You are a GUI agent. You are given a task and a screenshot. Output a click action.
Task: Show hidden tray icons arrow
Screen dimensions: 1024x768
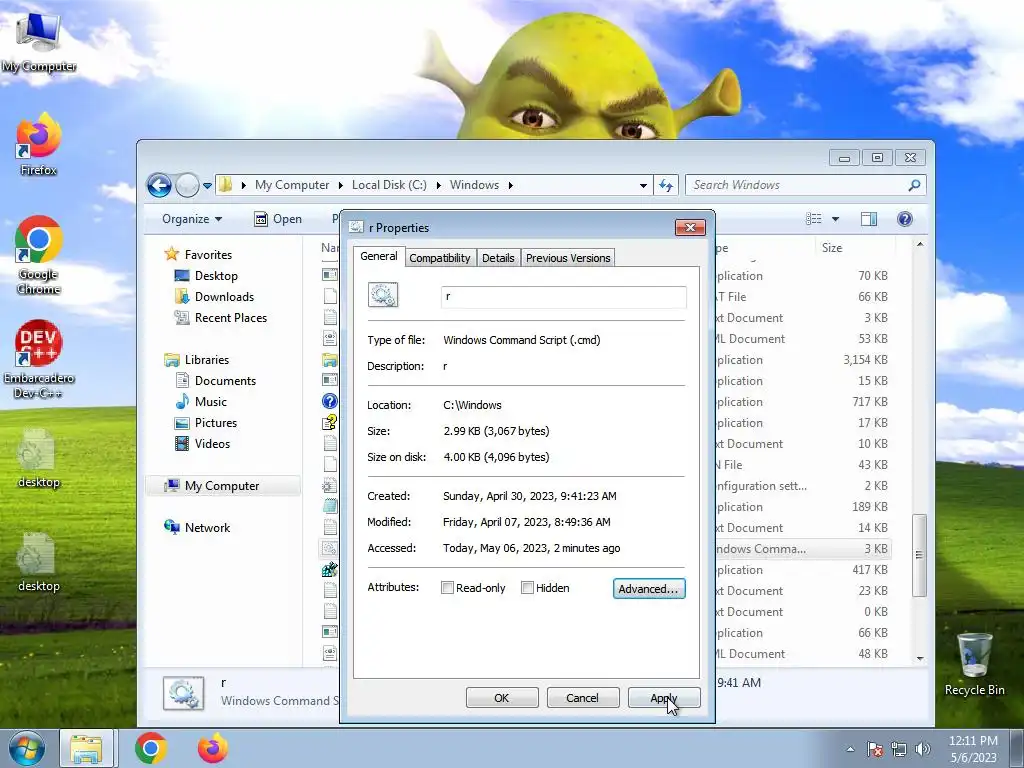(850, 749)
